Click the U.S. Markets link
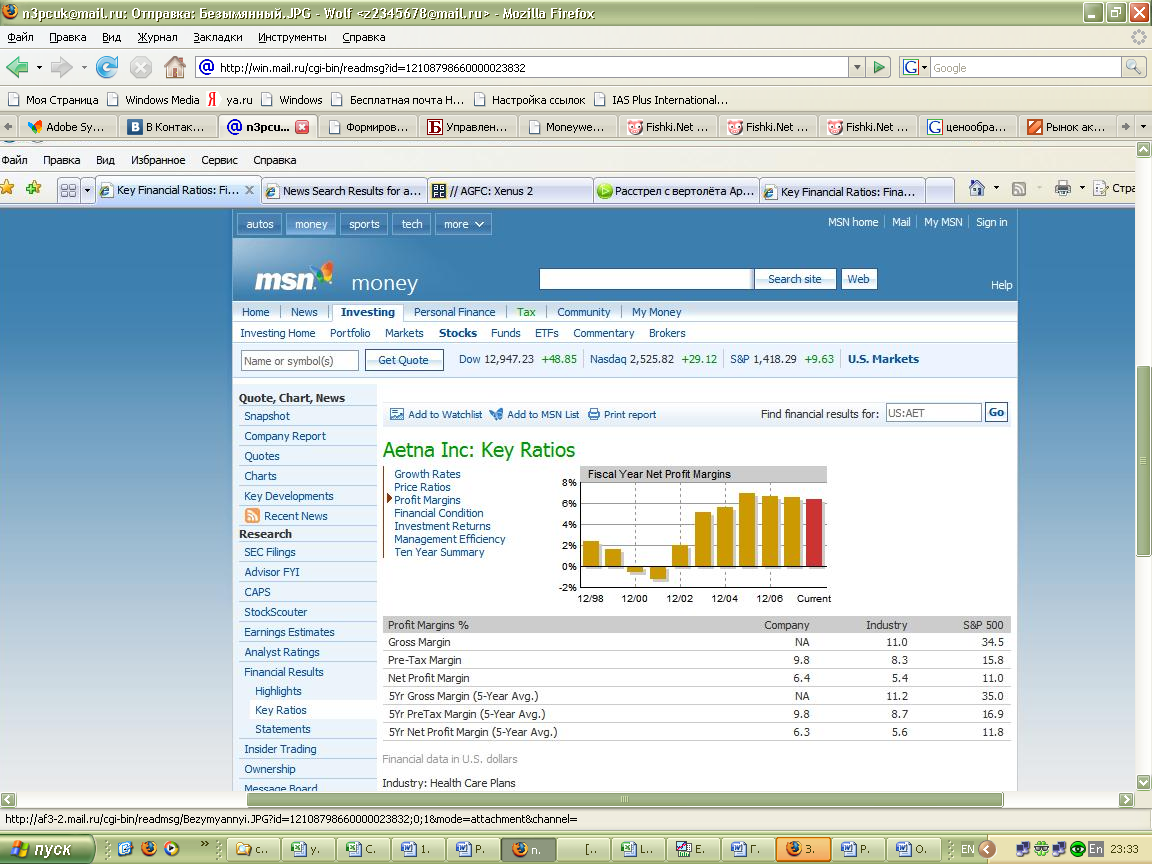The width and height of the screenshot is (1152, 864). [883, 359]
